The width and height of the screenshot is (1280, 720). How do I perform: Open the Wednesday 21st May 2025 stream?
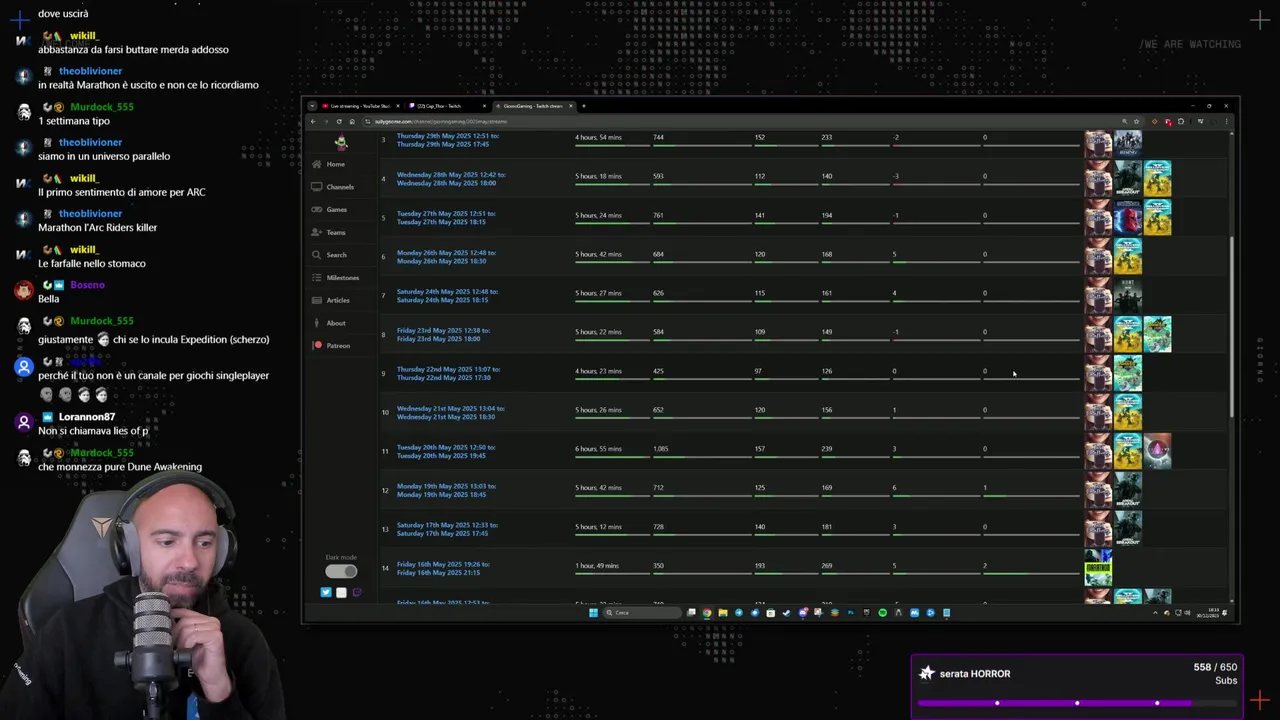[450, 412]
